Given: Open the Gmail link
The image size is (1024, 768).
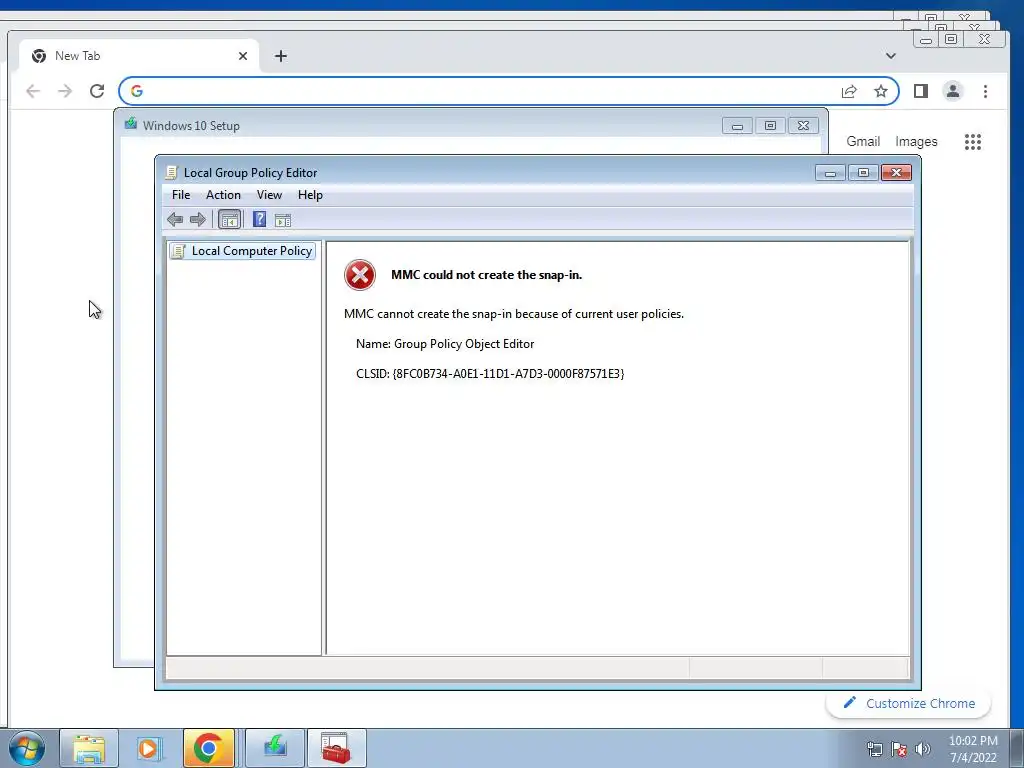Looking at the screenshot, I should point(863,142).
